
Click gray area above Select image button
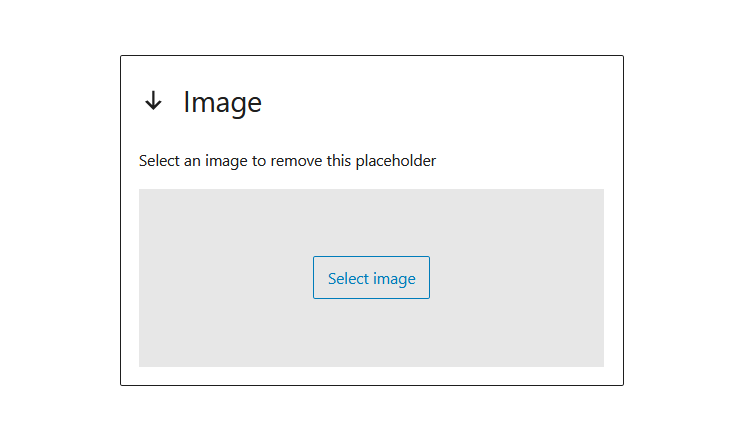[x=371, y=223]
